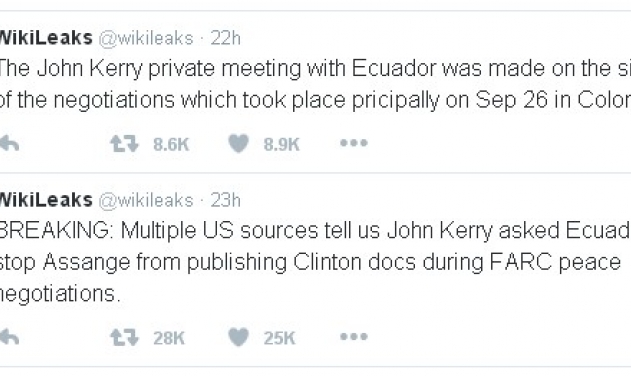View the 28K retweet count
This screenshot has height=376, width=631.
(169, 338)
